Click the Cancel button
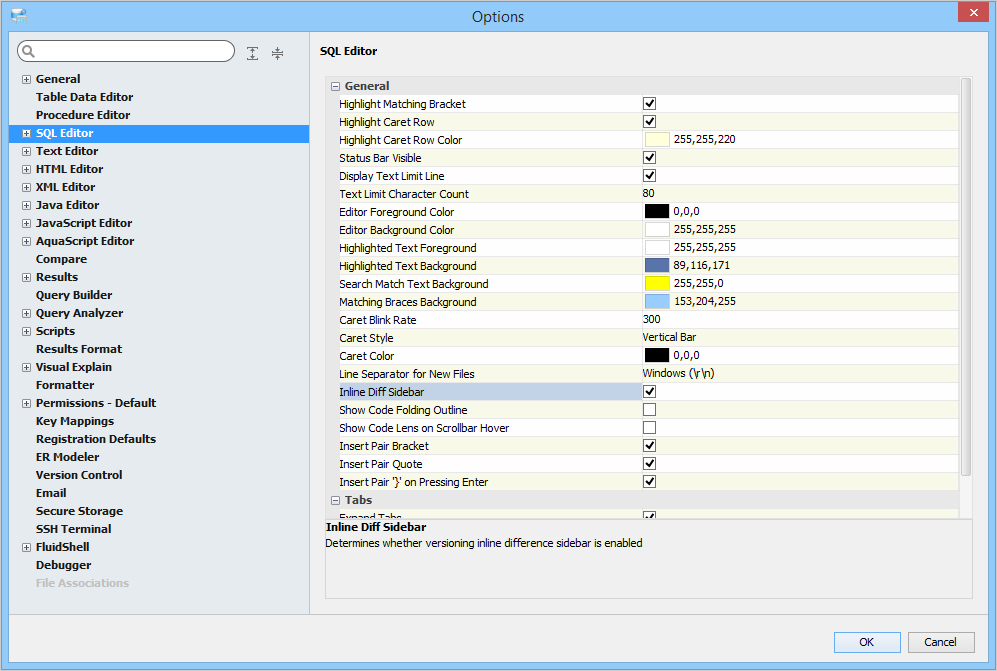This screenshot has height=671, width=997. [940, 642]
